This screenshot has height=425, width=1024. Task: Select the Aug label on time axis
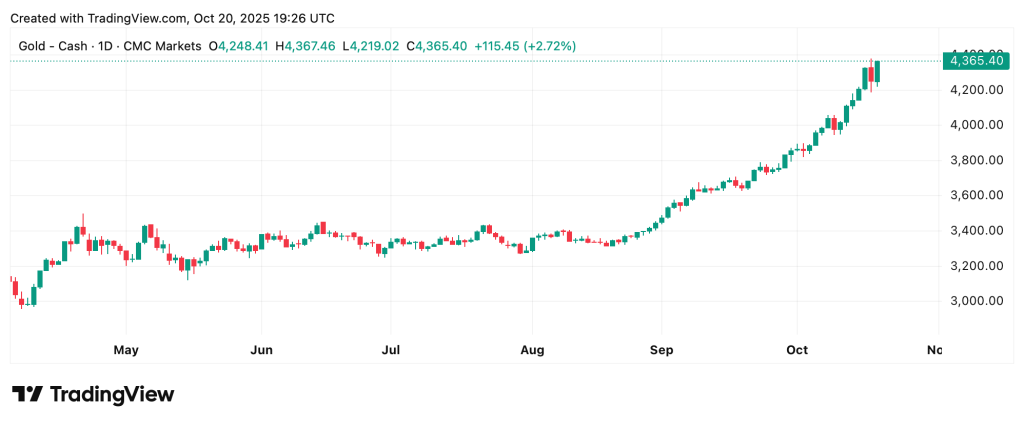coord(532,350)
